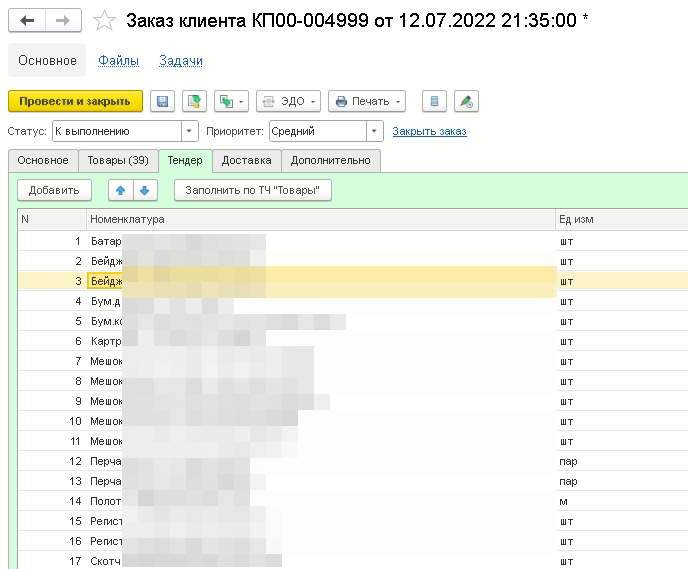The height and width of the screenshot is (569, 688).
Task: Go forward with the right arrow button
Action: (x=62, y=21)
